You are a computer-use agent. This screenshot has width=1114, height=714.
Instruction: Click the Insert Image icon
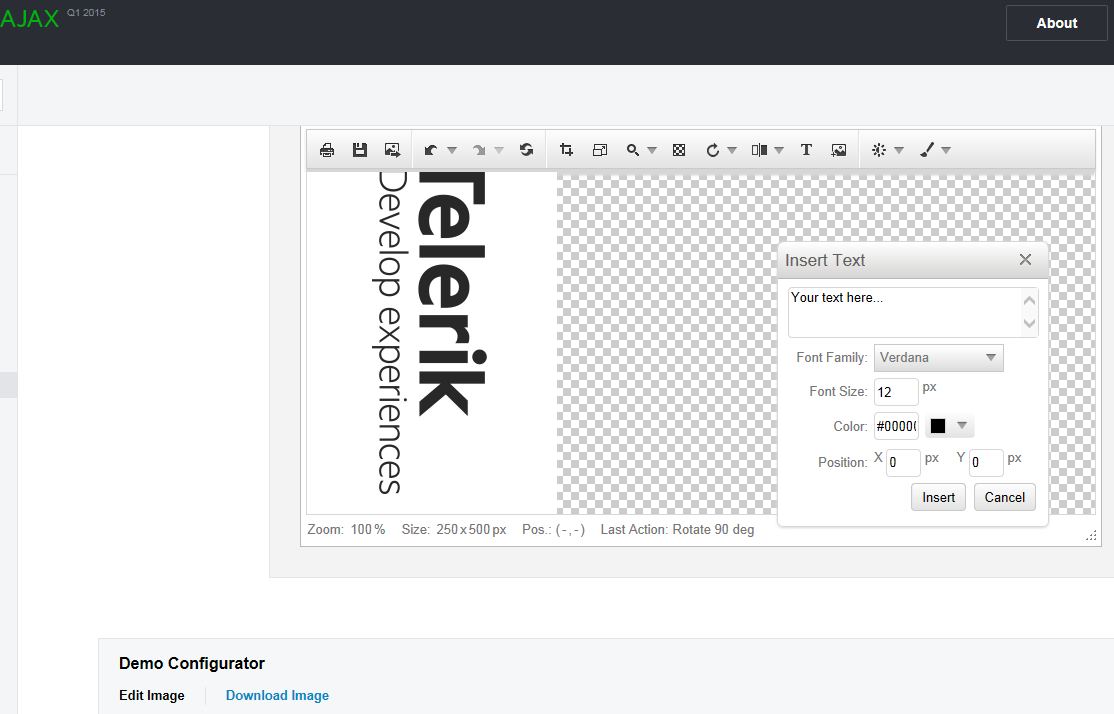pos(839,150)
